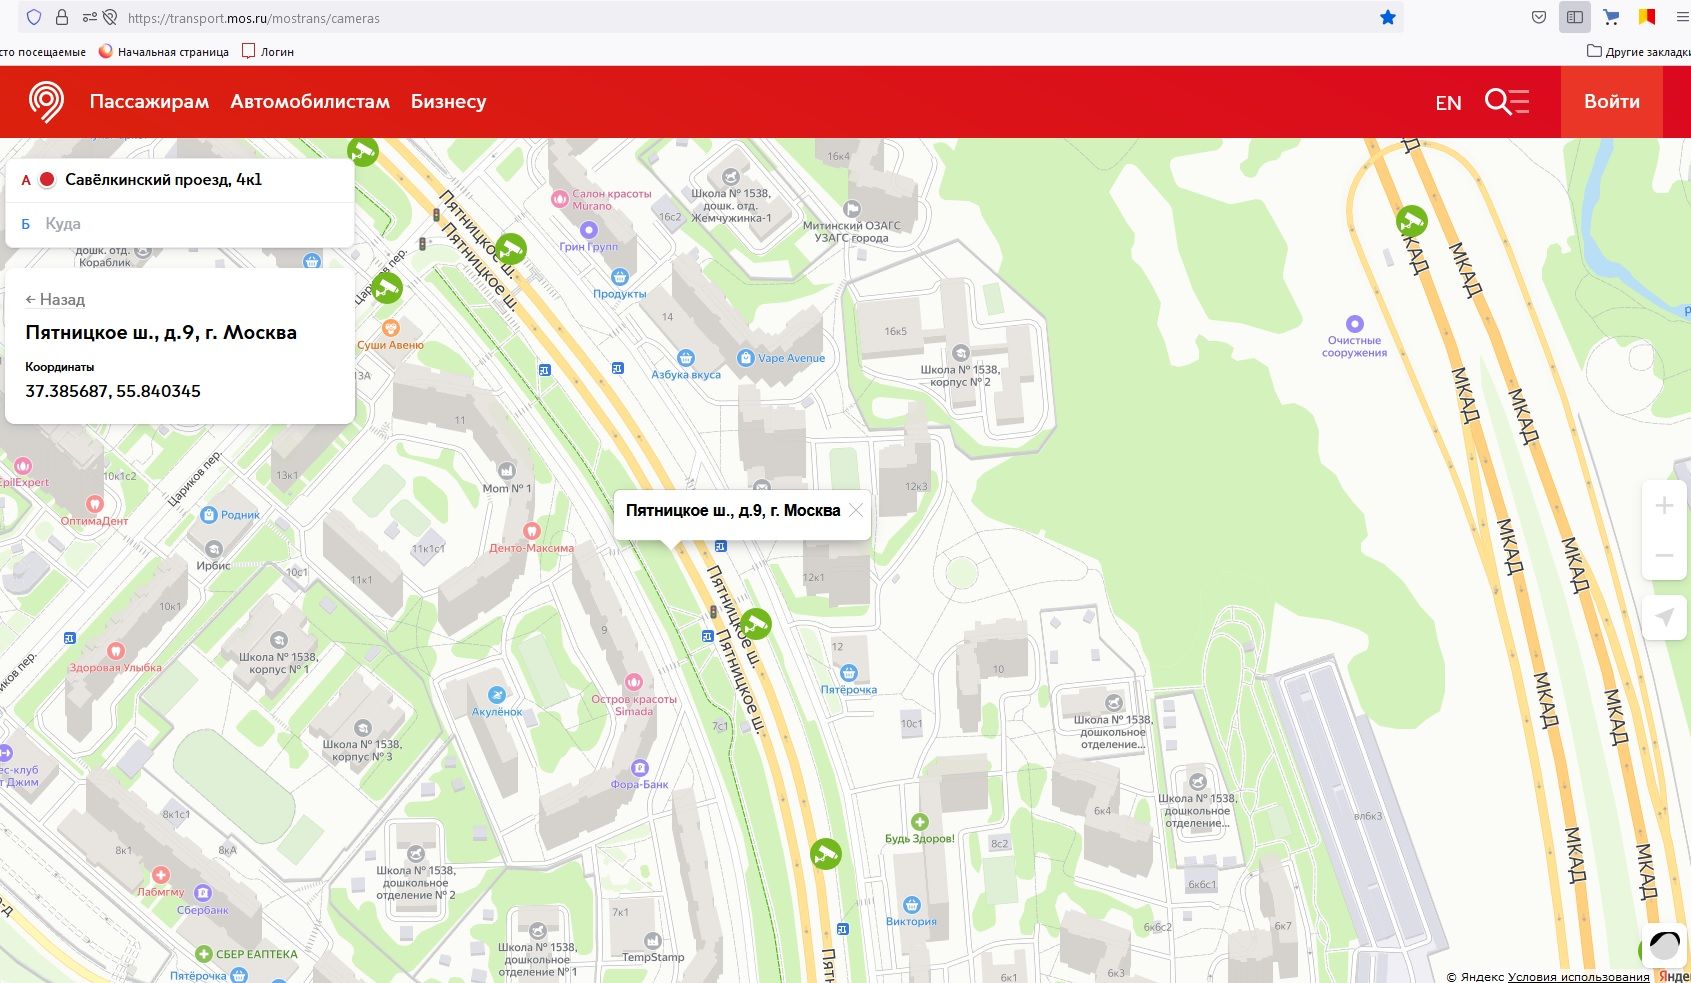Open the Автомобилистам menu
The image size is (1691, 983).
(x=310, y=101)
